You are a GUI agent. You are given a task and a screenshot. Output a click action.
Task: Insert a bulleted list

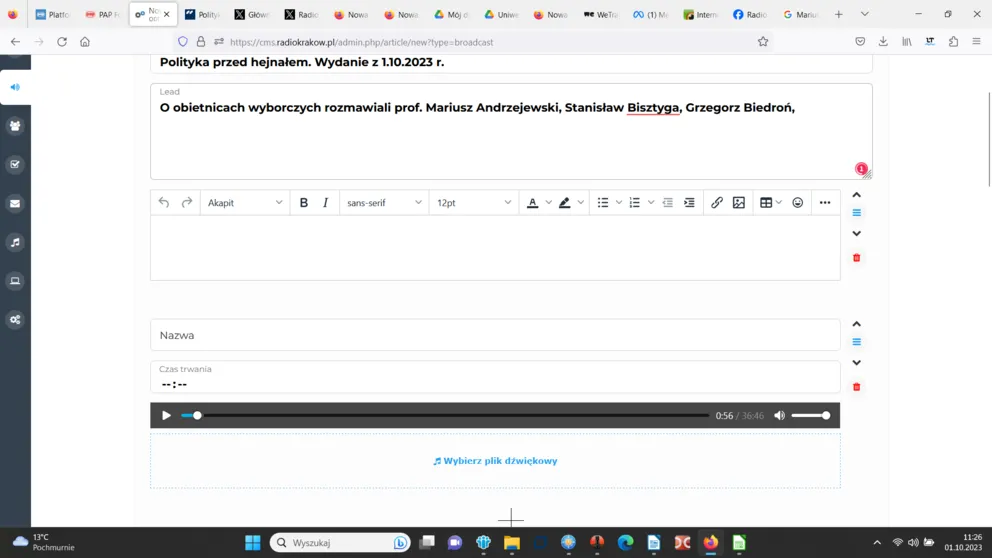pyautogui.click(x=603, y=202)
